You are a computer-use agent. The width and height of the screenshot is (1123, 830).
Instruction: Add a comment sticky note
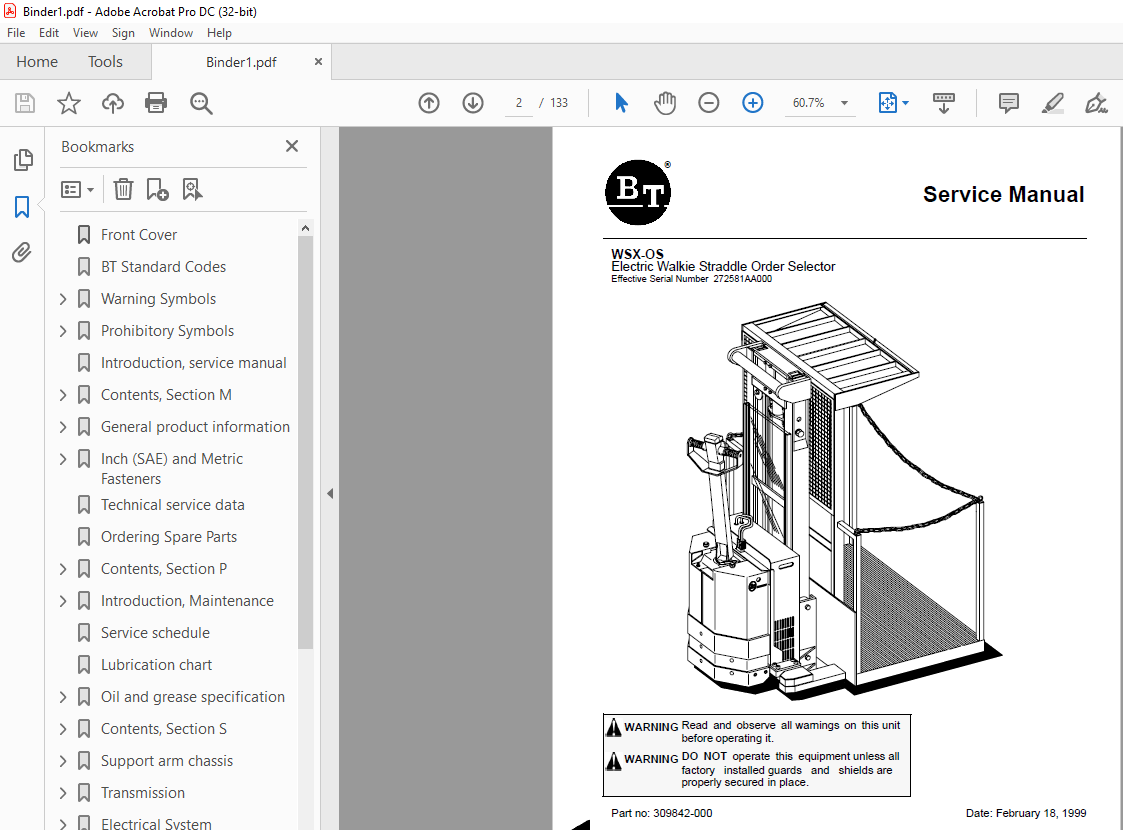pyautogui.click(x=1008, y=103)
